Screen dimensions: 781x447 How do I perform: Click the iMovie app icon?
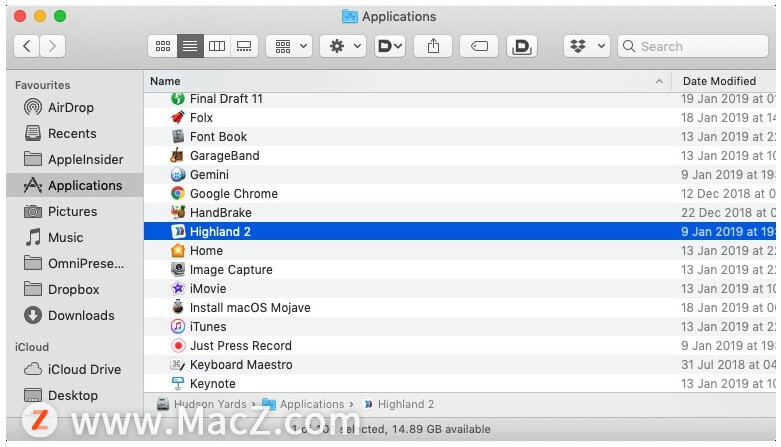[x=178, y=289]
